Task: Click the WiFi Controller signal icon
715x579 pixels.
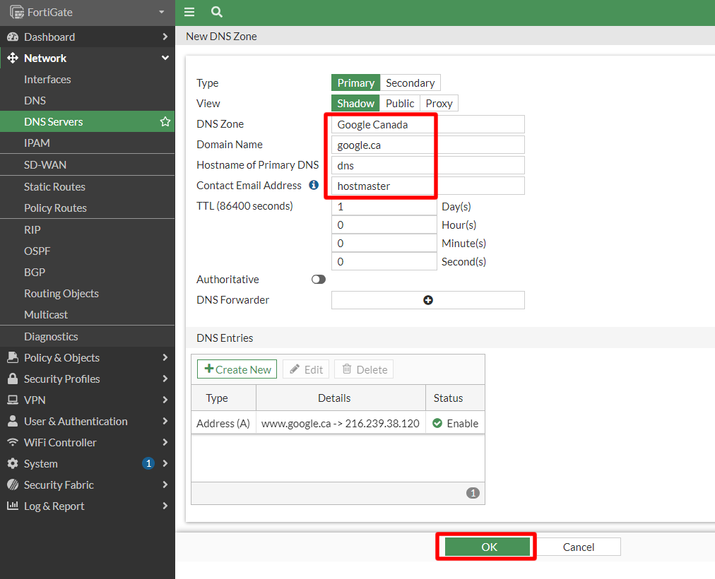Action: (x=13, y=442)
